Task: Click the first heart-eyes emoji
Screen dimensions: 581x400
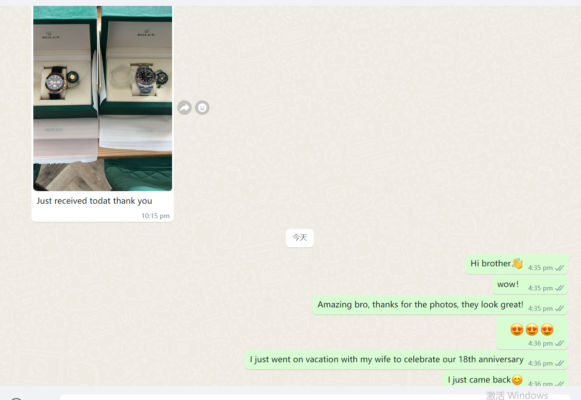Action: point(517,329)
